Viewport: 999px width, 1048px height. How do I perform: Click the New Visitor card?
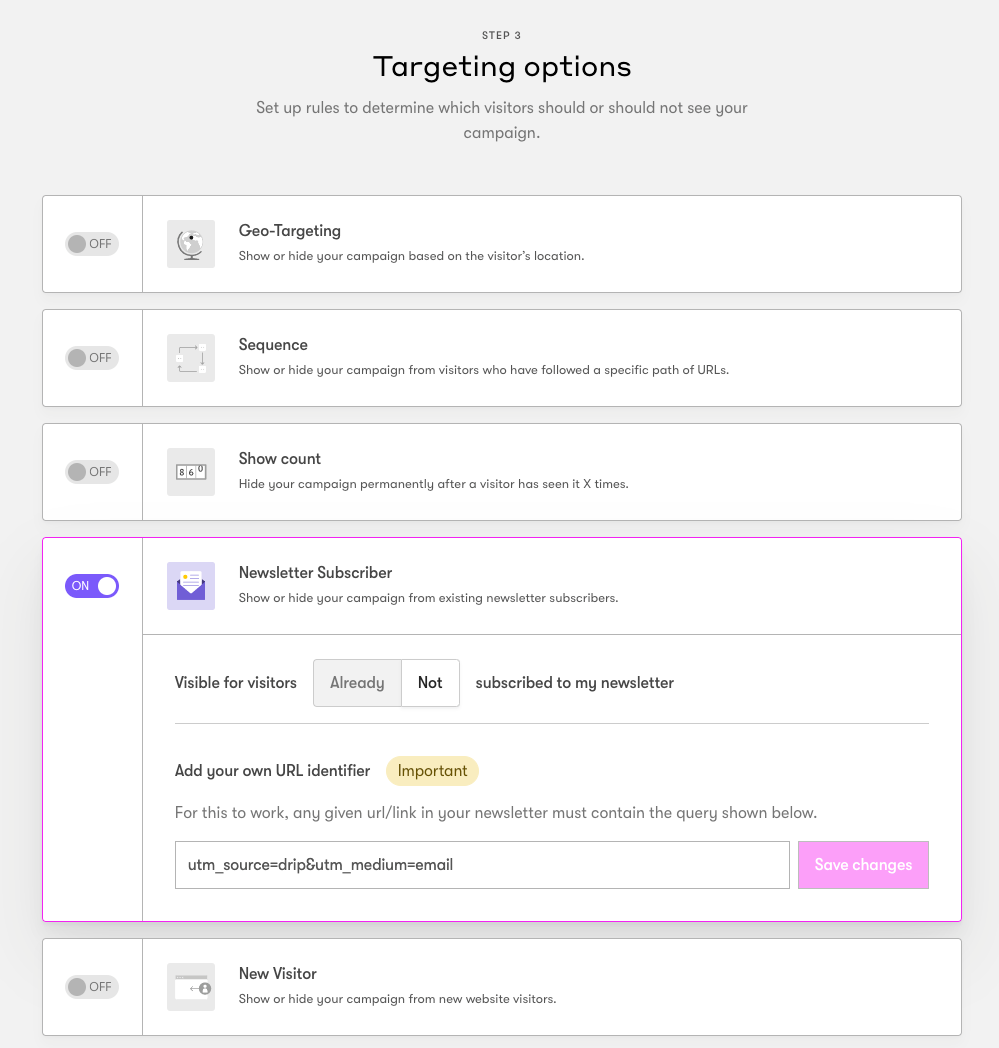pyautogui.click(x=550, y=986)
